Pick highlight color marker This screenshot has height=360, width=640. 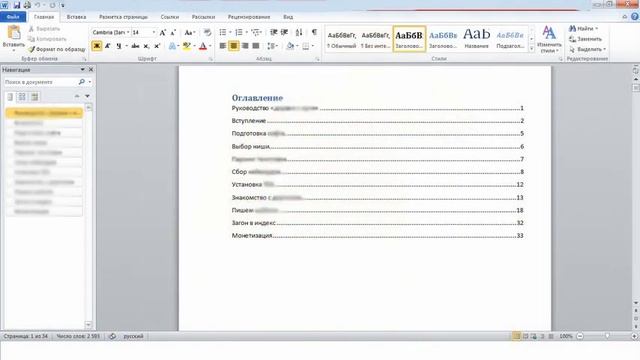pos(187,46)
